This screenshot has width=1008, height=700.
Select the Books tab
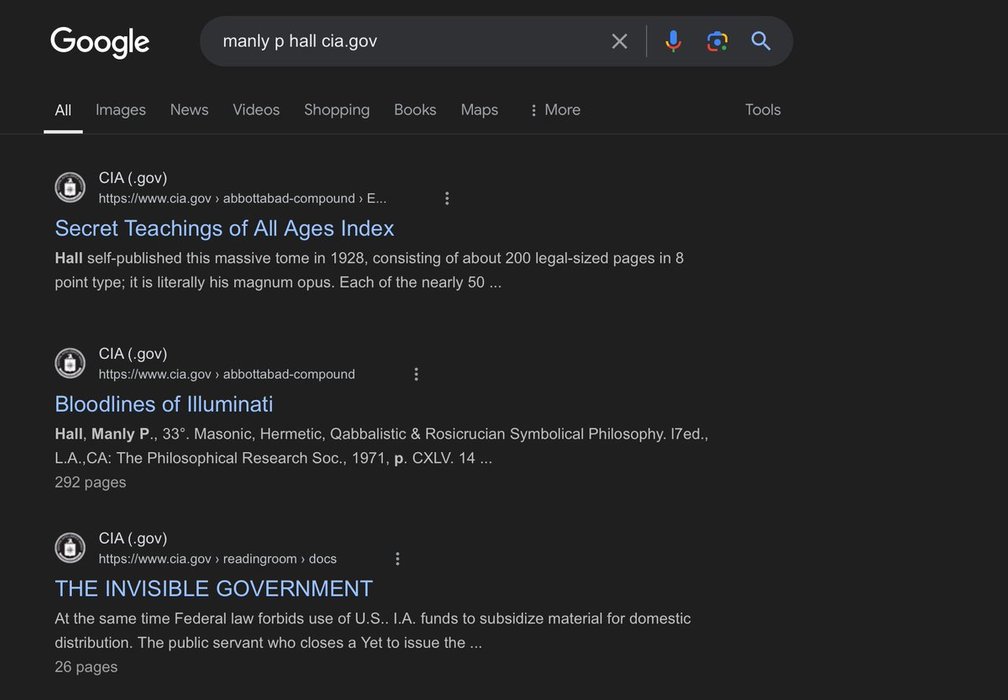click(x=414, y=110)
